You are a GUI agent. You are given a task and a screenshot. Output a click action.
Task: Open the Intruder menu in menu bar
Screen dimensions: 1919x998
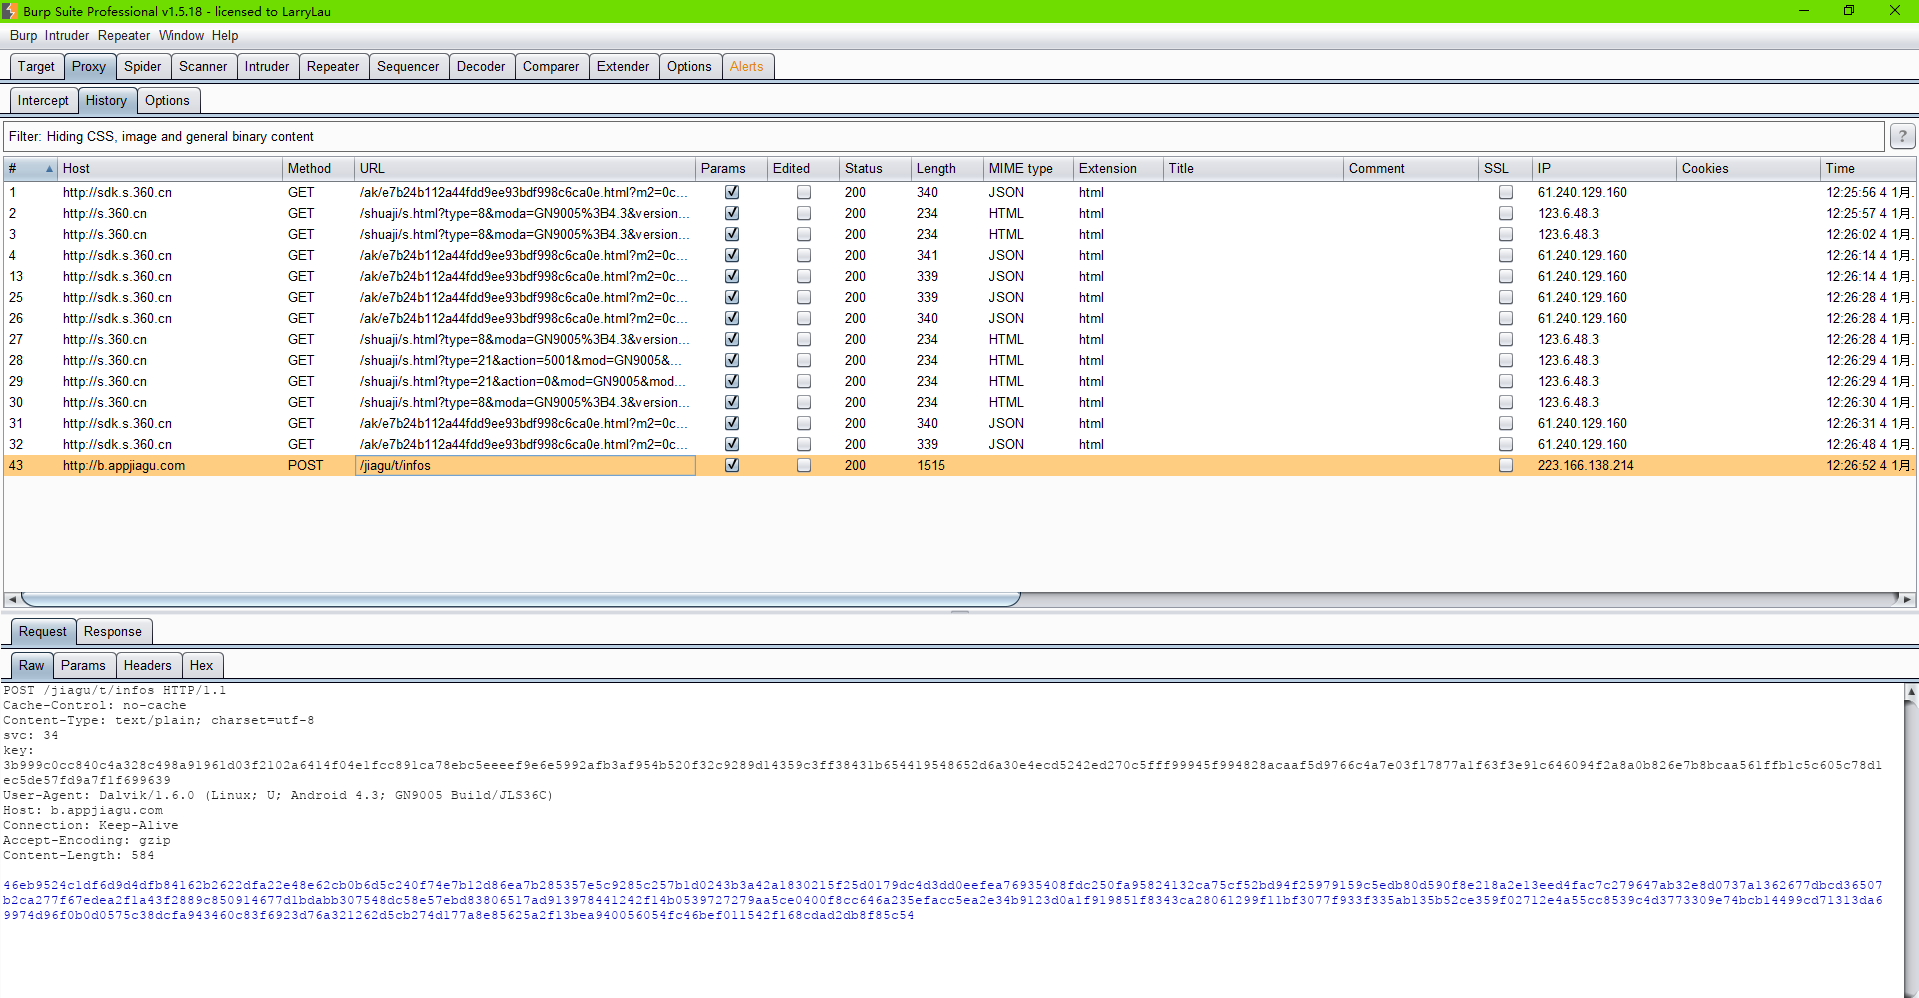click(x=66, y=35)
